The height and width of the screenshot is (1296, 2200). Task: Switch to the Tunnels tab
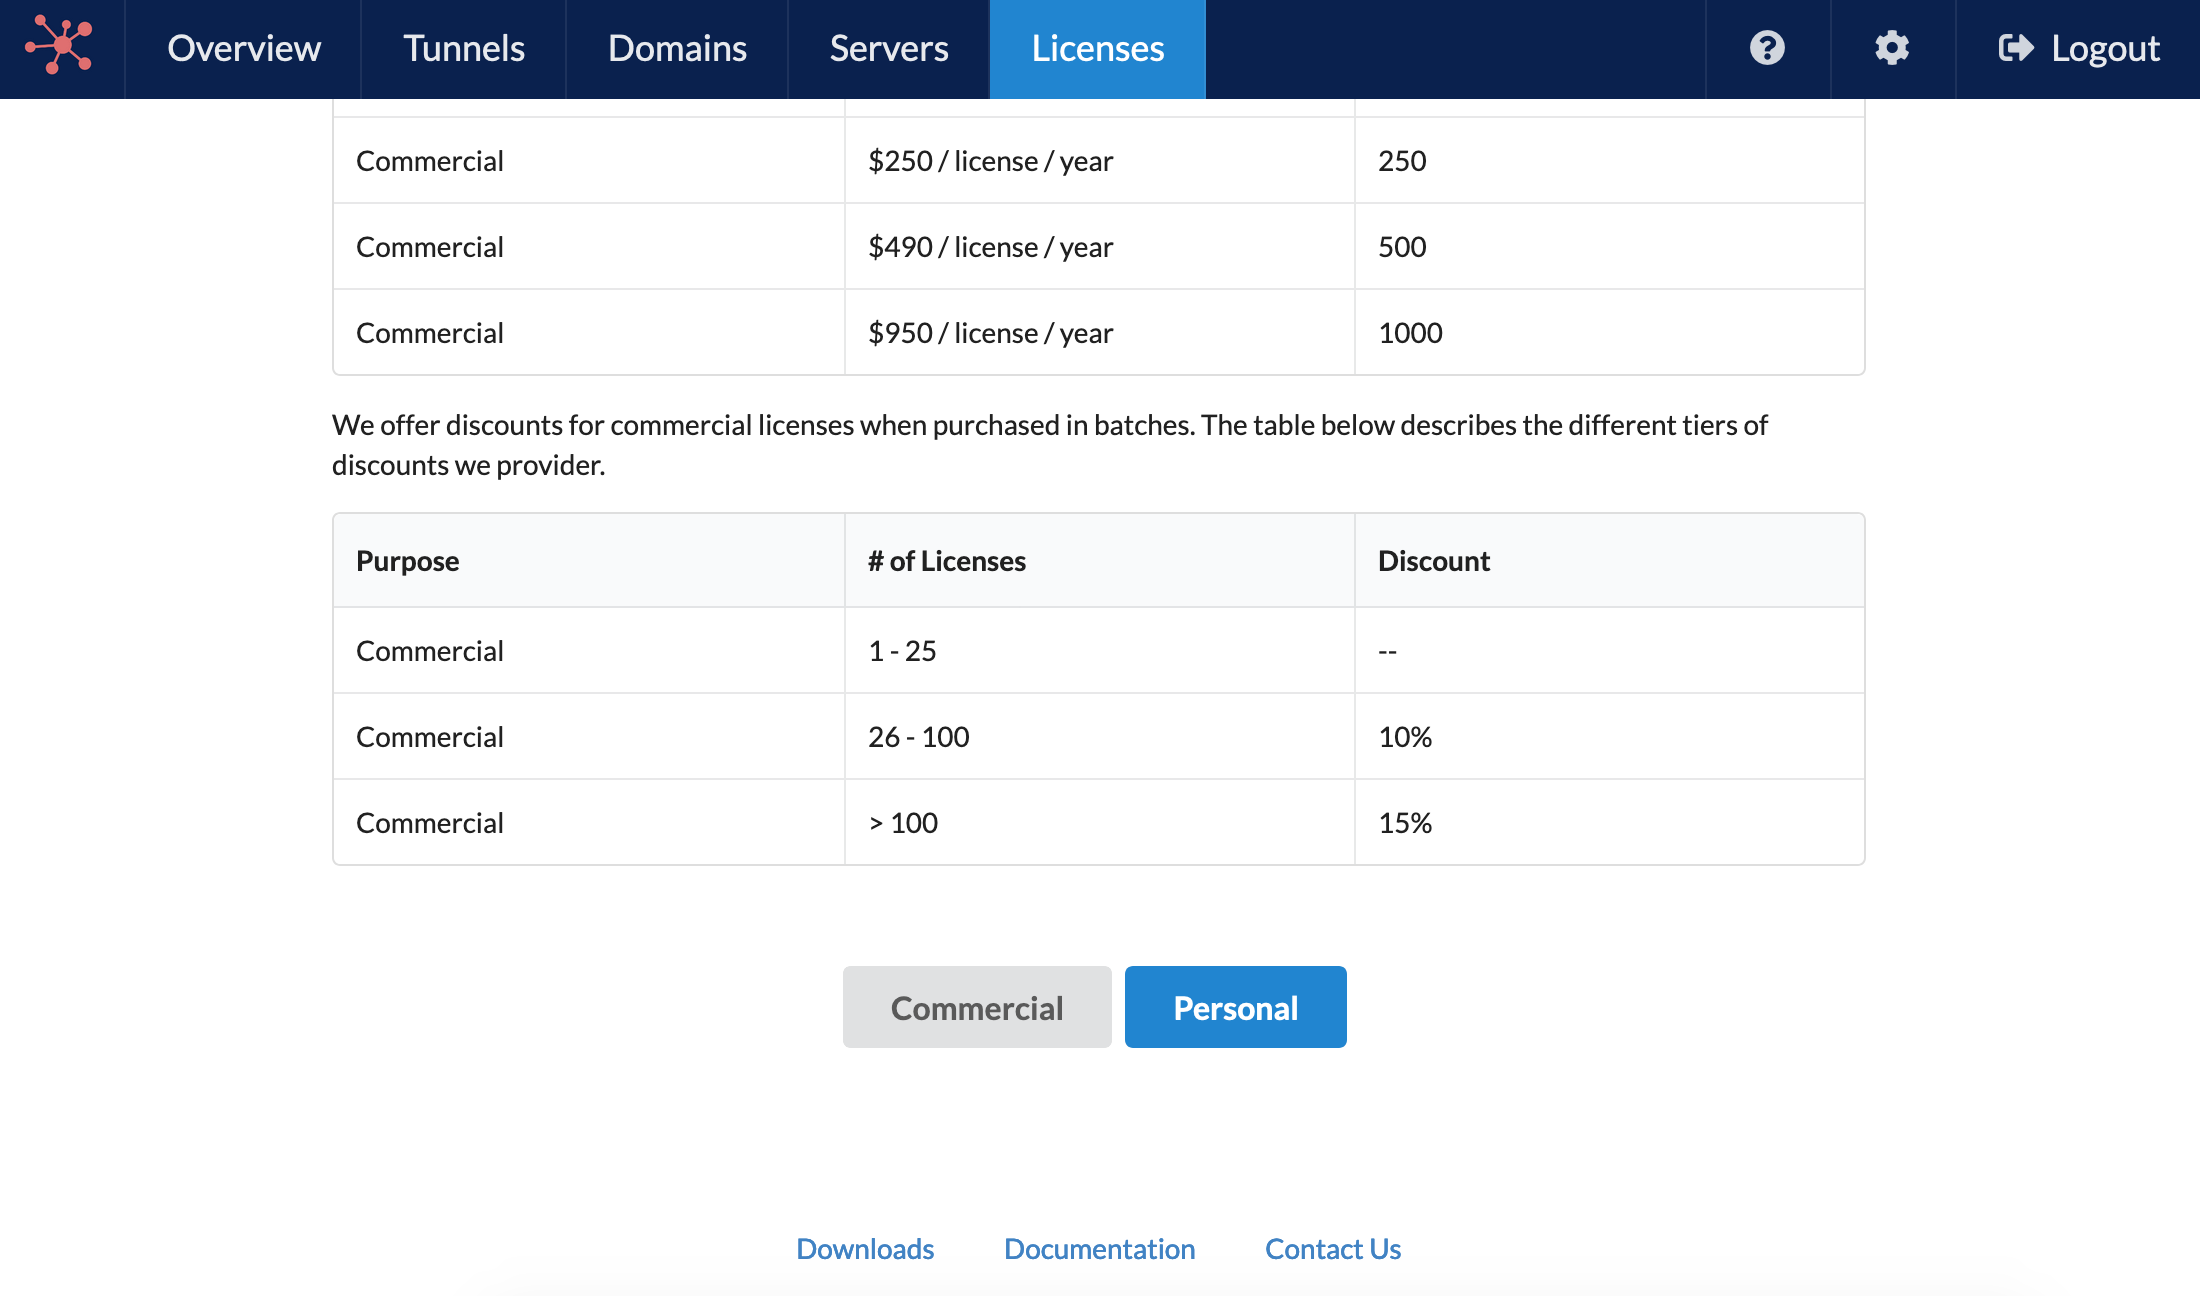(x=464, y=48)
